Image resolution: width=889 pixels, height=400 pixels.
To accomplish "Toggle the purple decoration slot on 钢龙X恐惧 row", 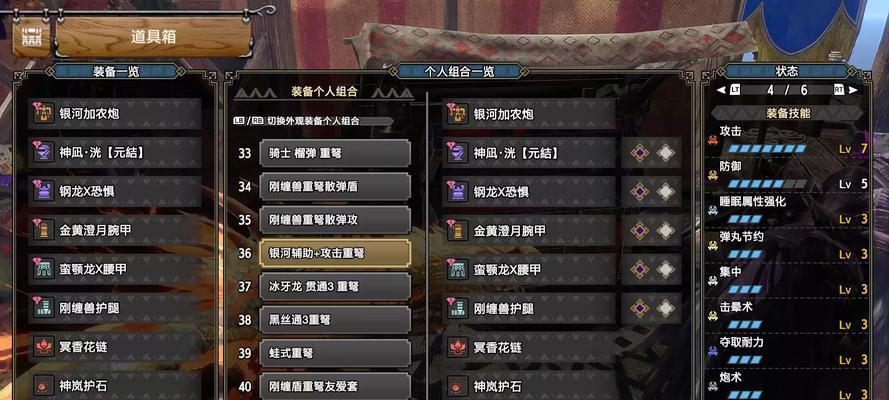I will [640, 192].
